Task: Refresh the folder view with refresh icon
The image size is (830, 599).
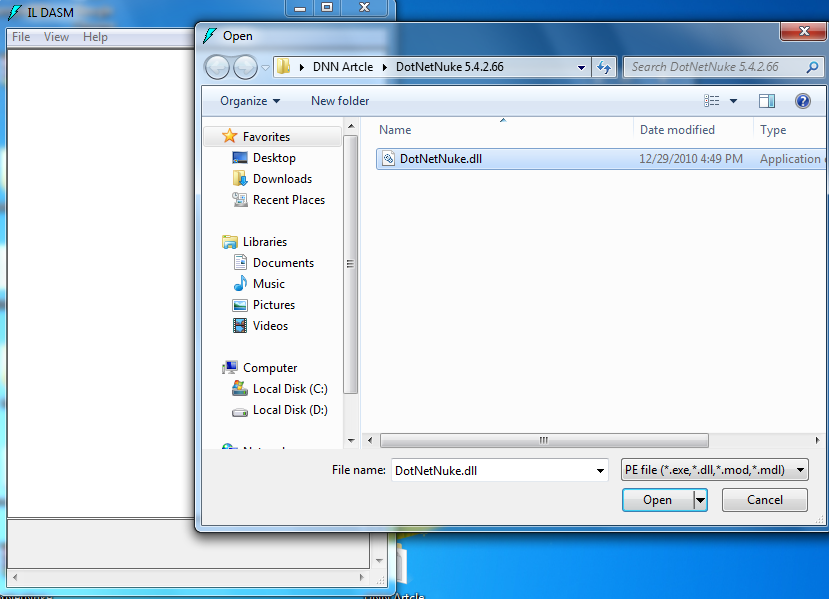Action: 604,67
